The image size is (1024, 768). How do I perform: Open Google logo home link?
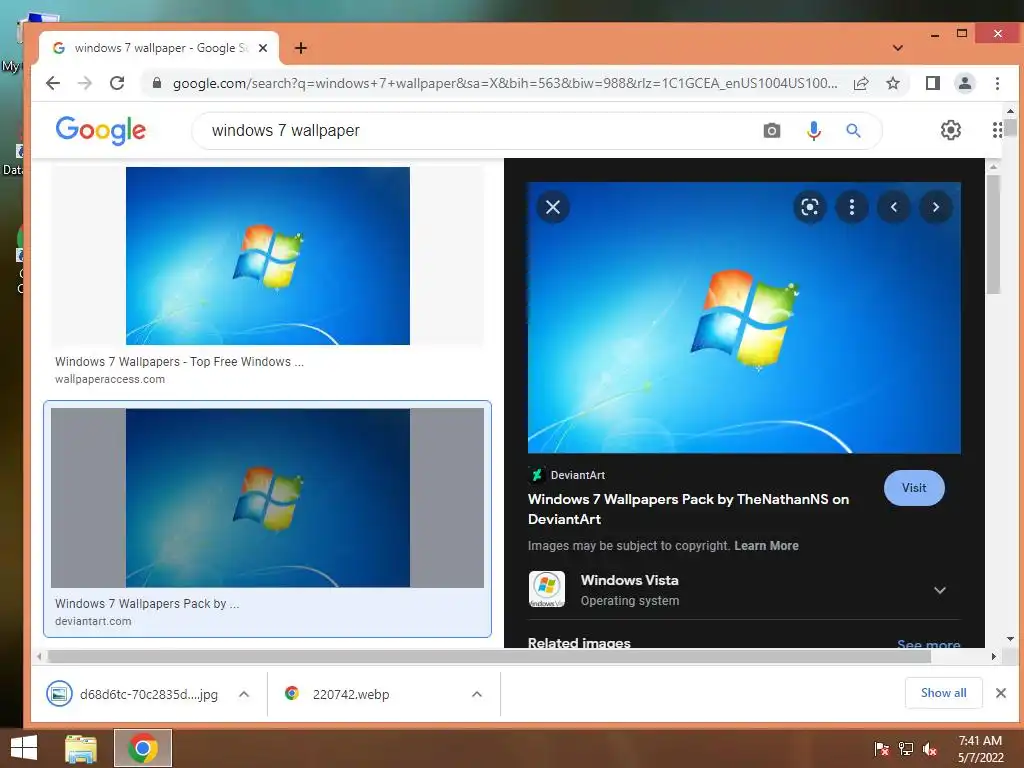[101, 131]
